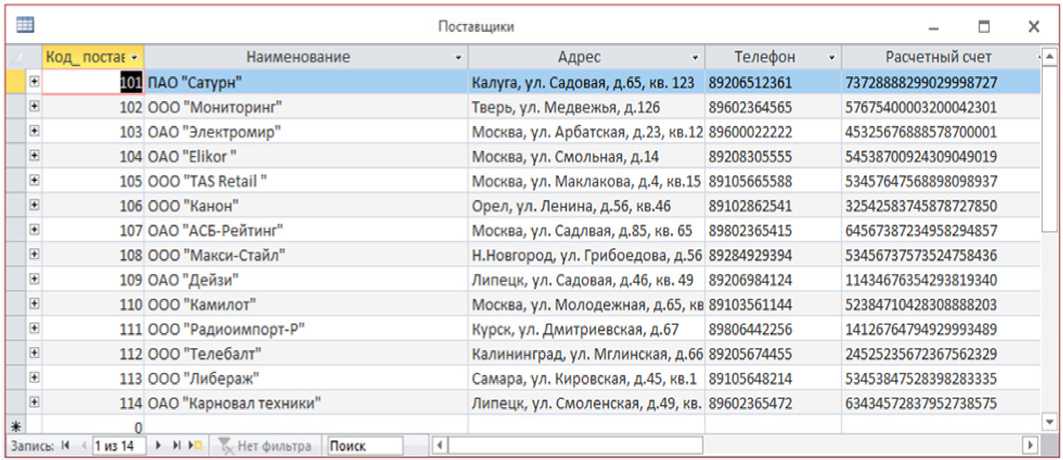Image resolution: width=1063 pixels, height=460 pixels.
Task: Select address Москва, ул. Смольная, д.14
Action: [x=586, y=156]
